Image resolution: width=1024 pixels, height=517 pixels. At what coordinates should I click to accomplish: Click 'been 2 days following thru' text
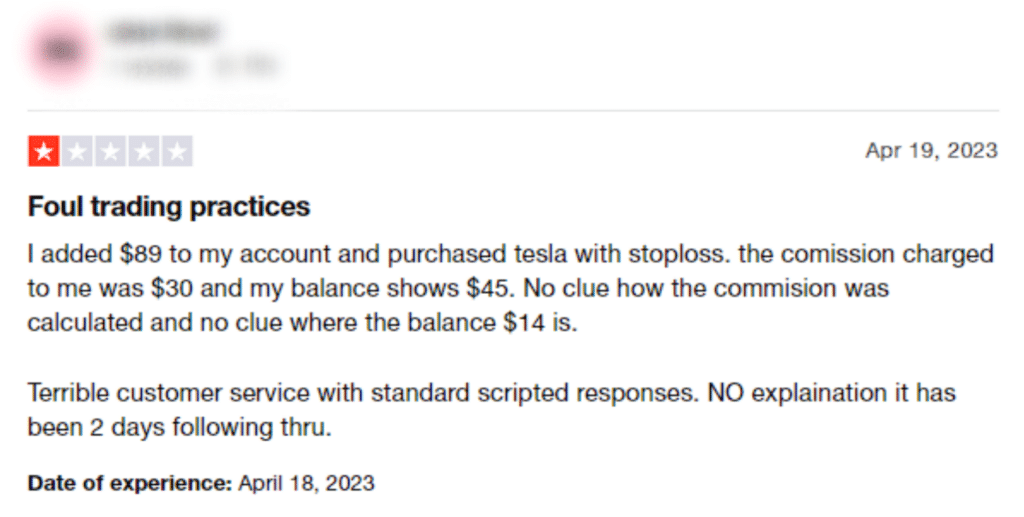[180, 428]
